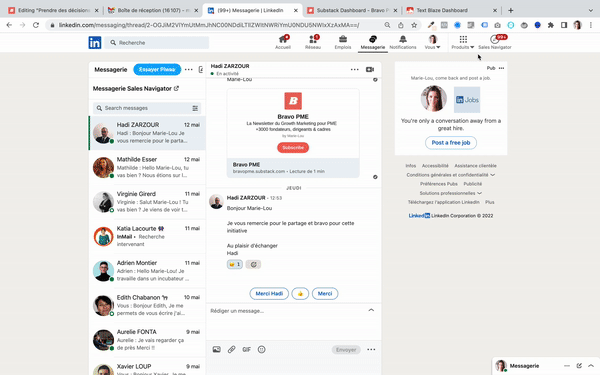Open the send options menu
The width and height of the screenshot is (600, 375).
tap(371, 349)
